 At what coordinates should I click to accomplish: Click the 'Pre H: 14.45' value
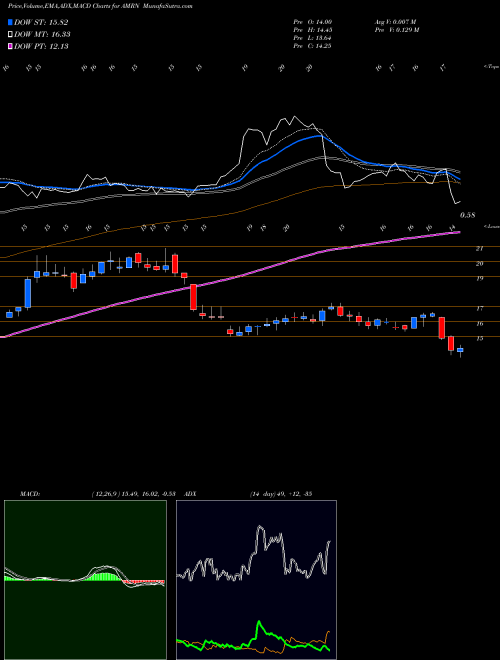[x=312, y=29]
